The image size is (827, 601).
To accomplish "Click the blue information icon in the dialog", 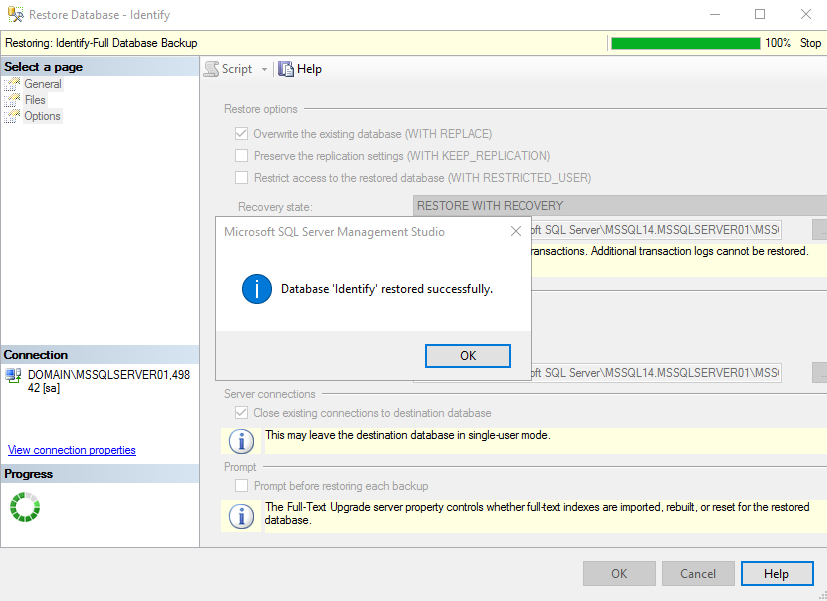I will tap(257, 289).
